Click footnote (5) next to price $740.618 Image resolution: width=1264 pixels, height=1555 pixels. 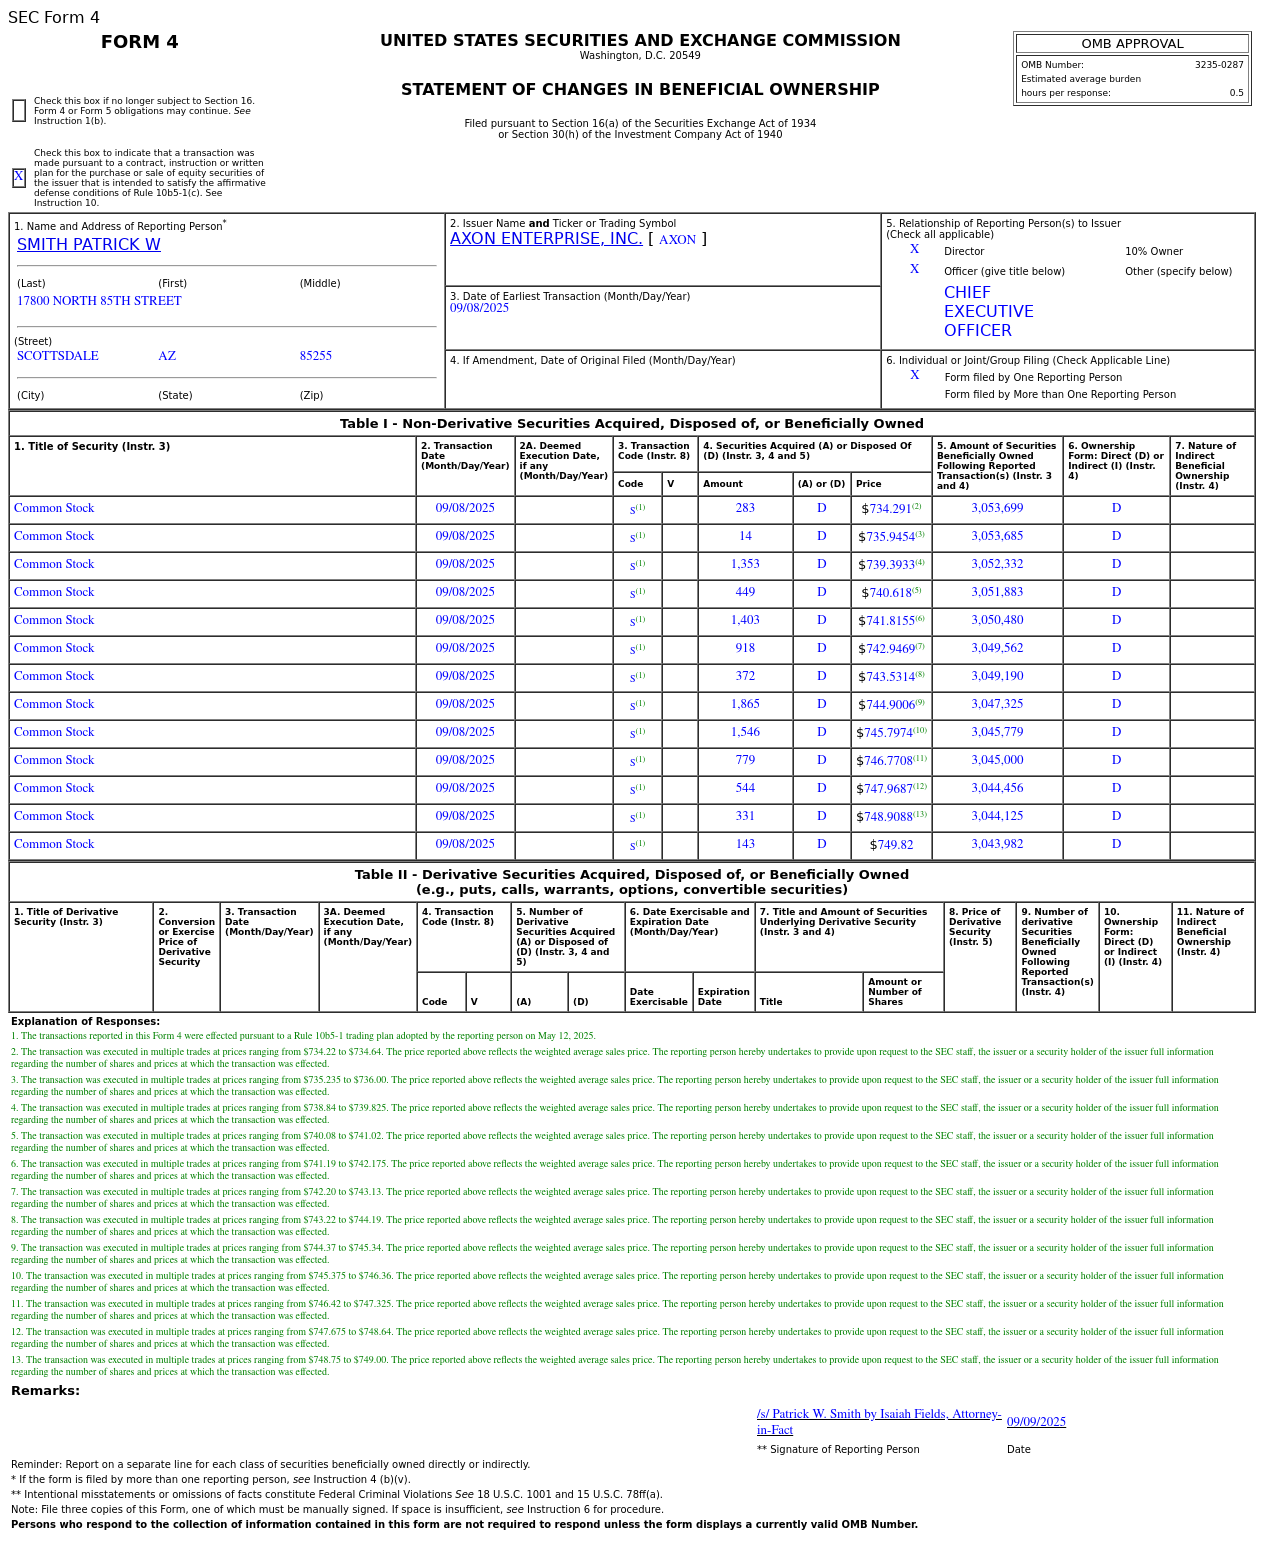pyautogui.click(x=916, y=590)
